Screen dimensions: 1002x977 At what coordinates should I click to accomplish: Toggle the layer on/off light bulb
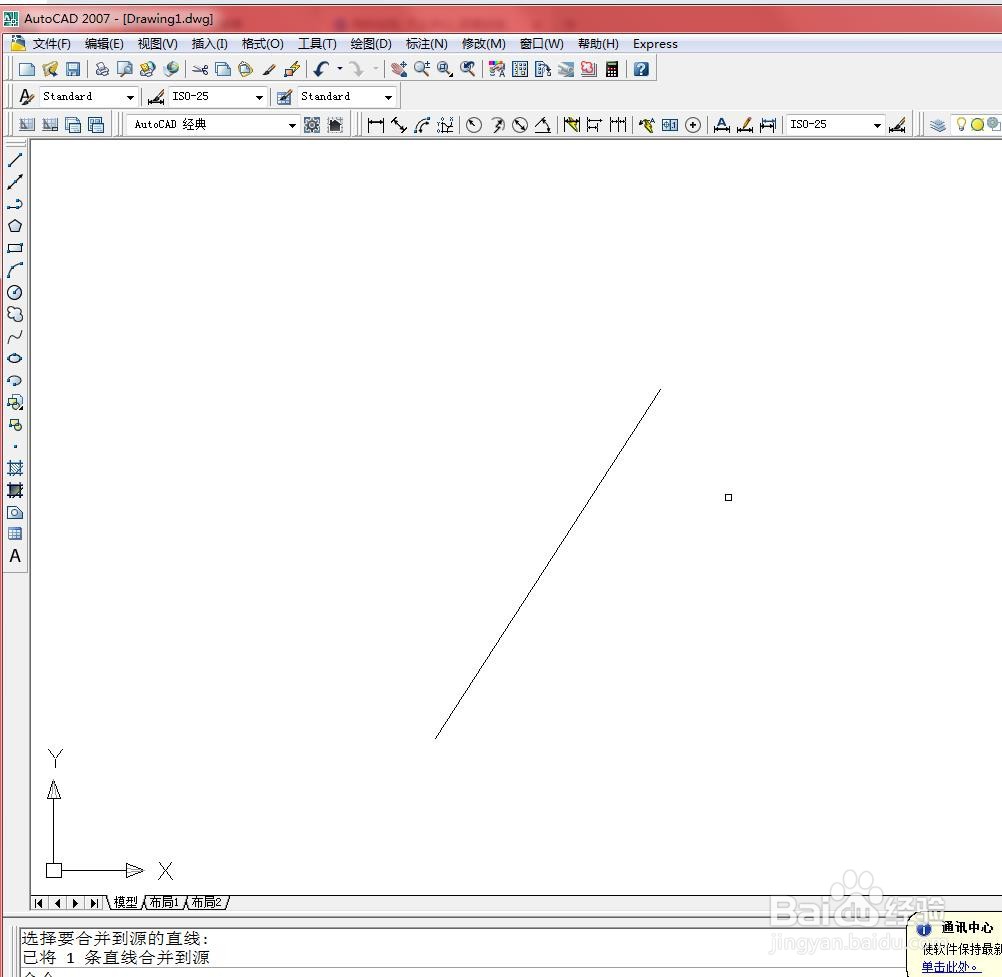[960, 125]
